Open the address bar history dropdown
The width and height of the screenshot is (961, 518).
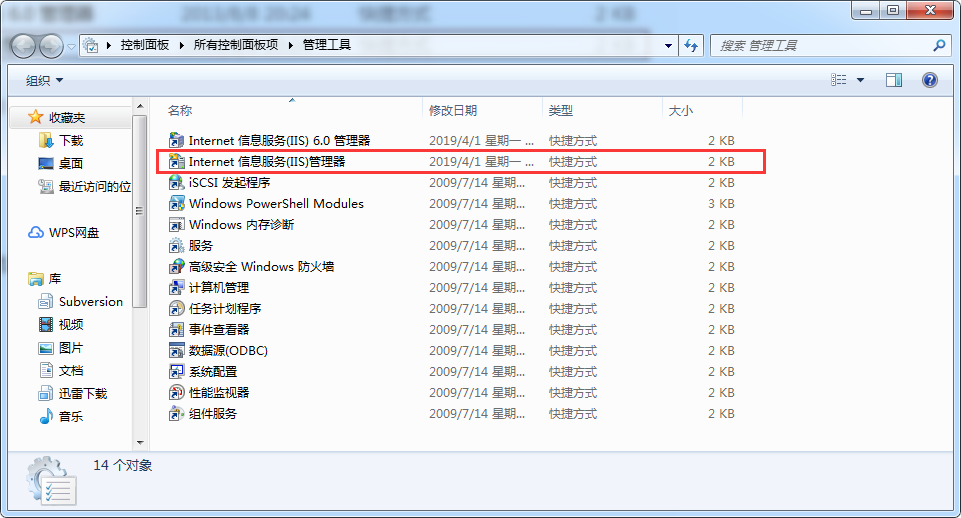tap(668, 45)
